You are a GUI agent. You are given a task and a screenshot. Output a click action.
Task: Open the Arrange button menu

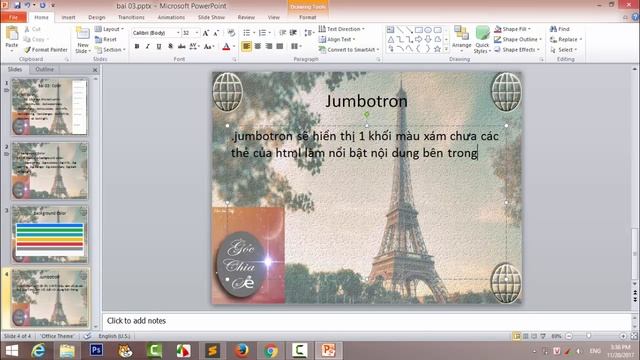pos(462,40)
